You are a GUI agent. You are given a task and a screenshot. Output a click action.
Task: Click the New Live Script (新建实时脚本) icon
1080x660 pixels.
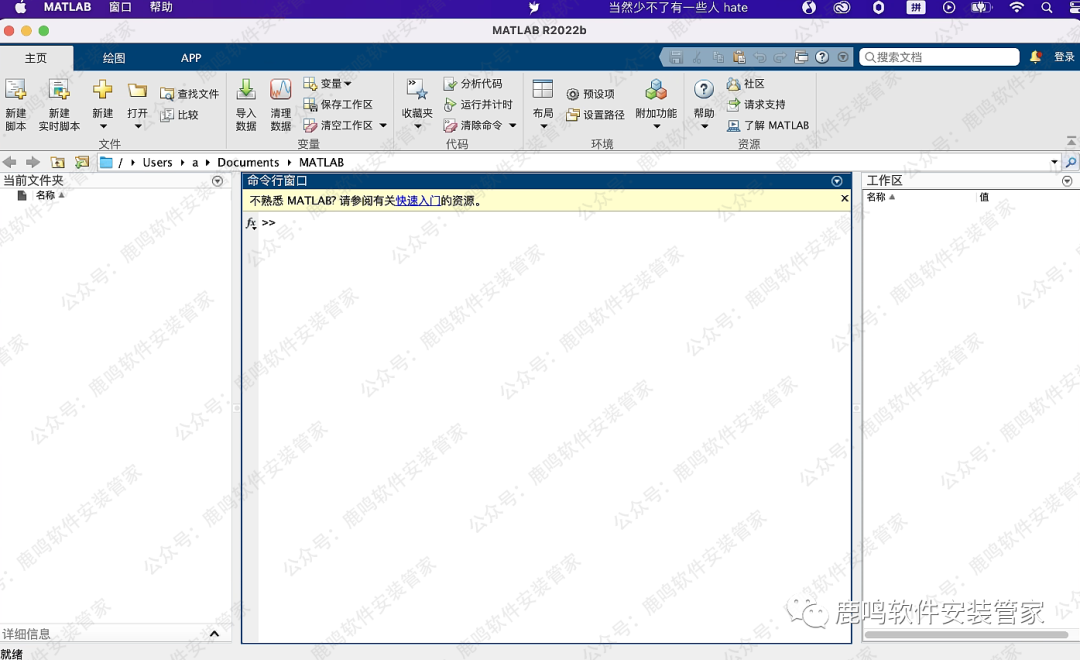tap(59, 91)
